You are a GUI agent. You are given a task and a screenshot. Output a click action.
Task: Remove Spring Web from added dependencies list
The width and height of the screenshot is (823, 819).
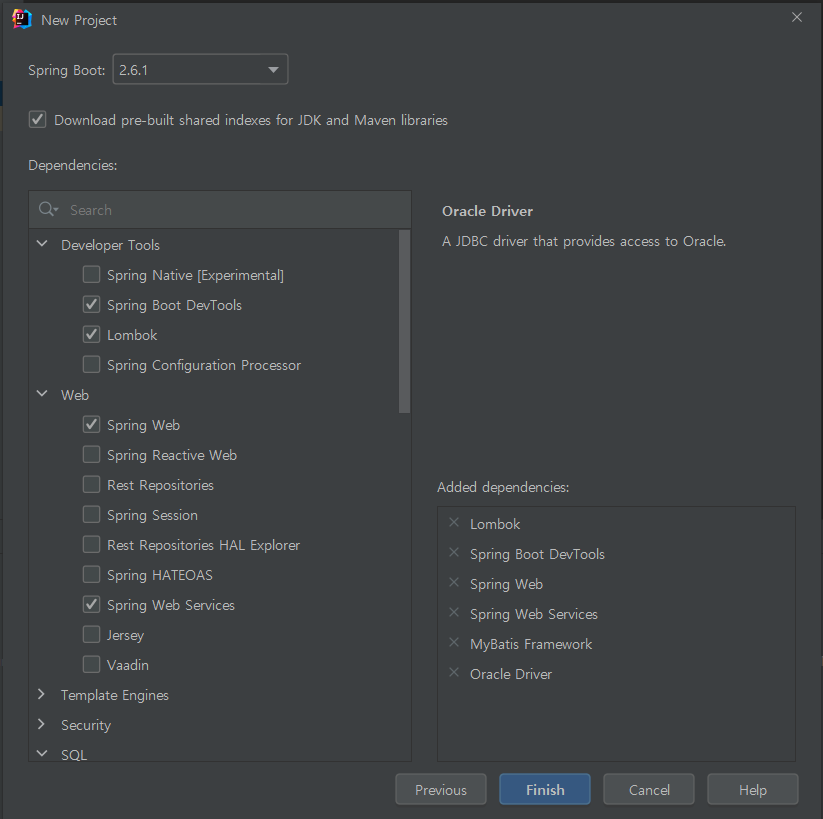[454, 583]
